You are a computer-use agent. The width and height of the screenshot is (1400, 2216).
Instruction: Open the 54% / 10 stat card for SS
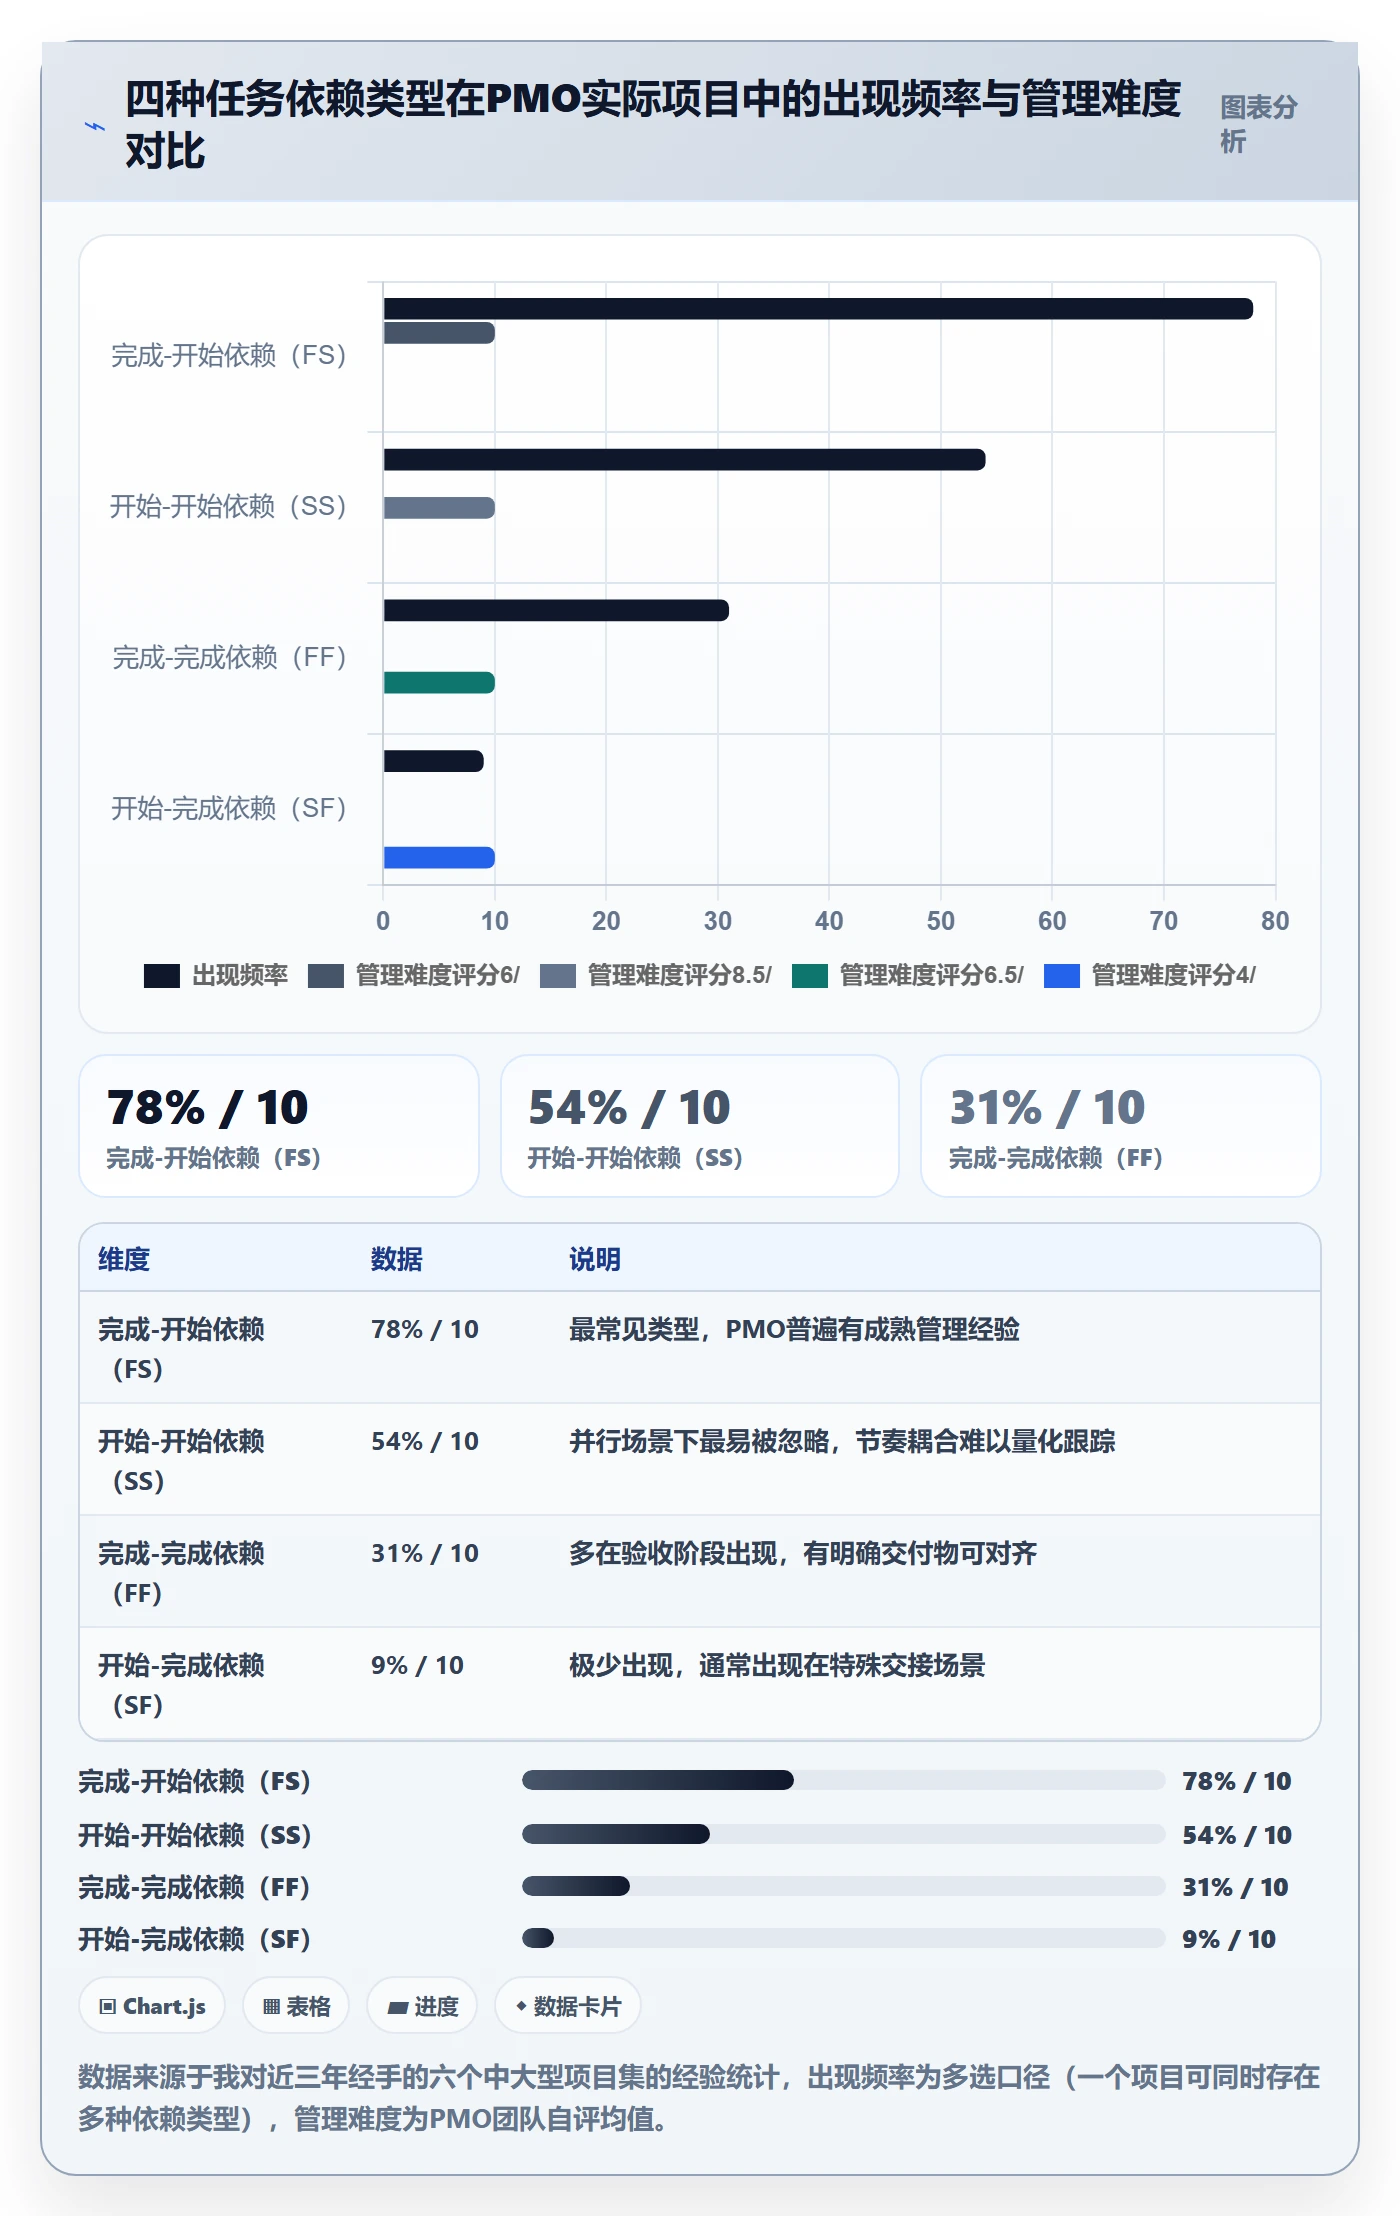tap(700, 1126)
